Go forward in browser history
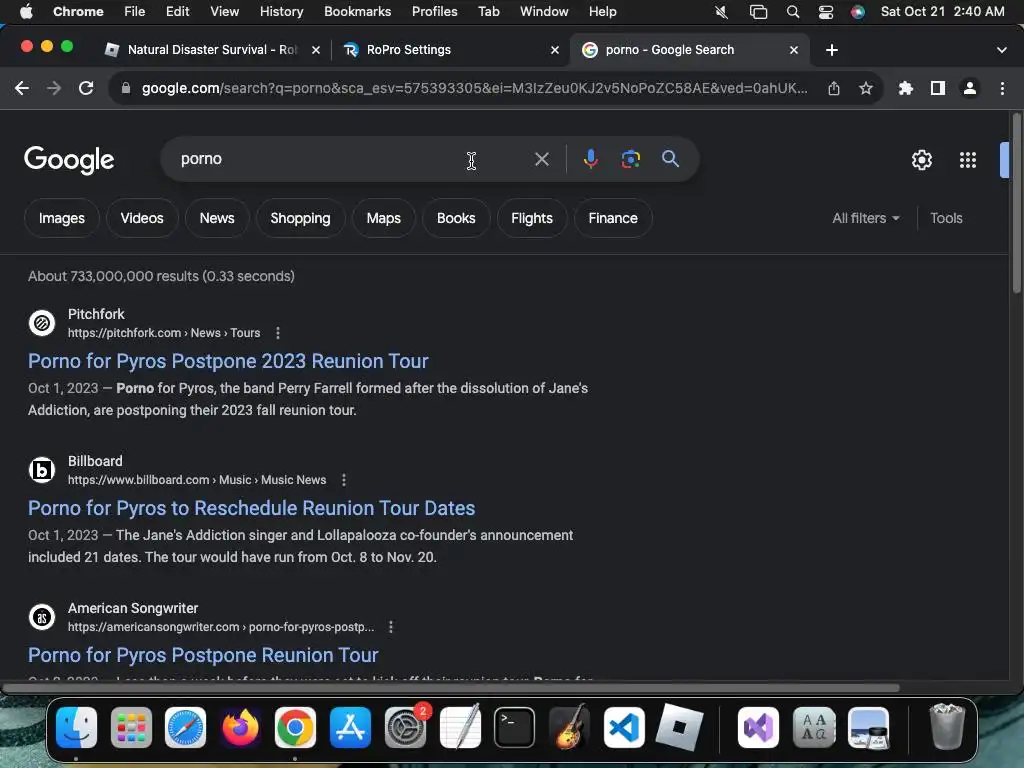Image resolution: width=1024 pixels, height=768 pixels. pos(54,88)
